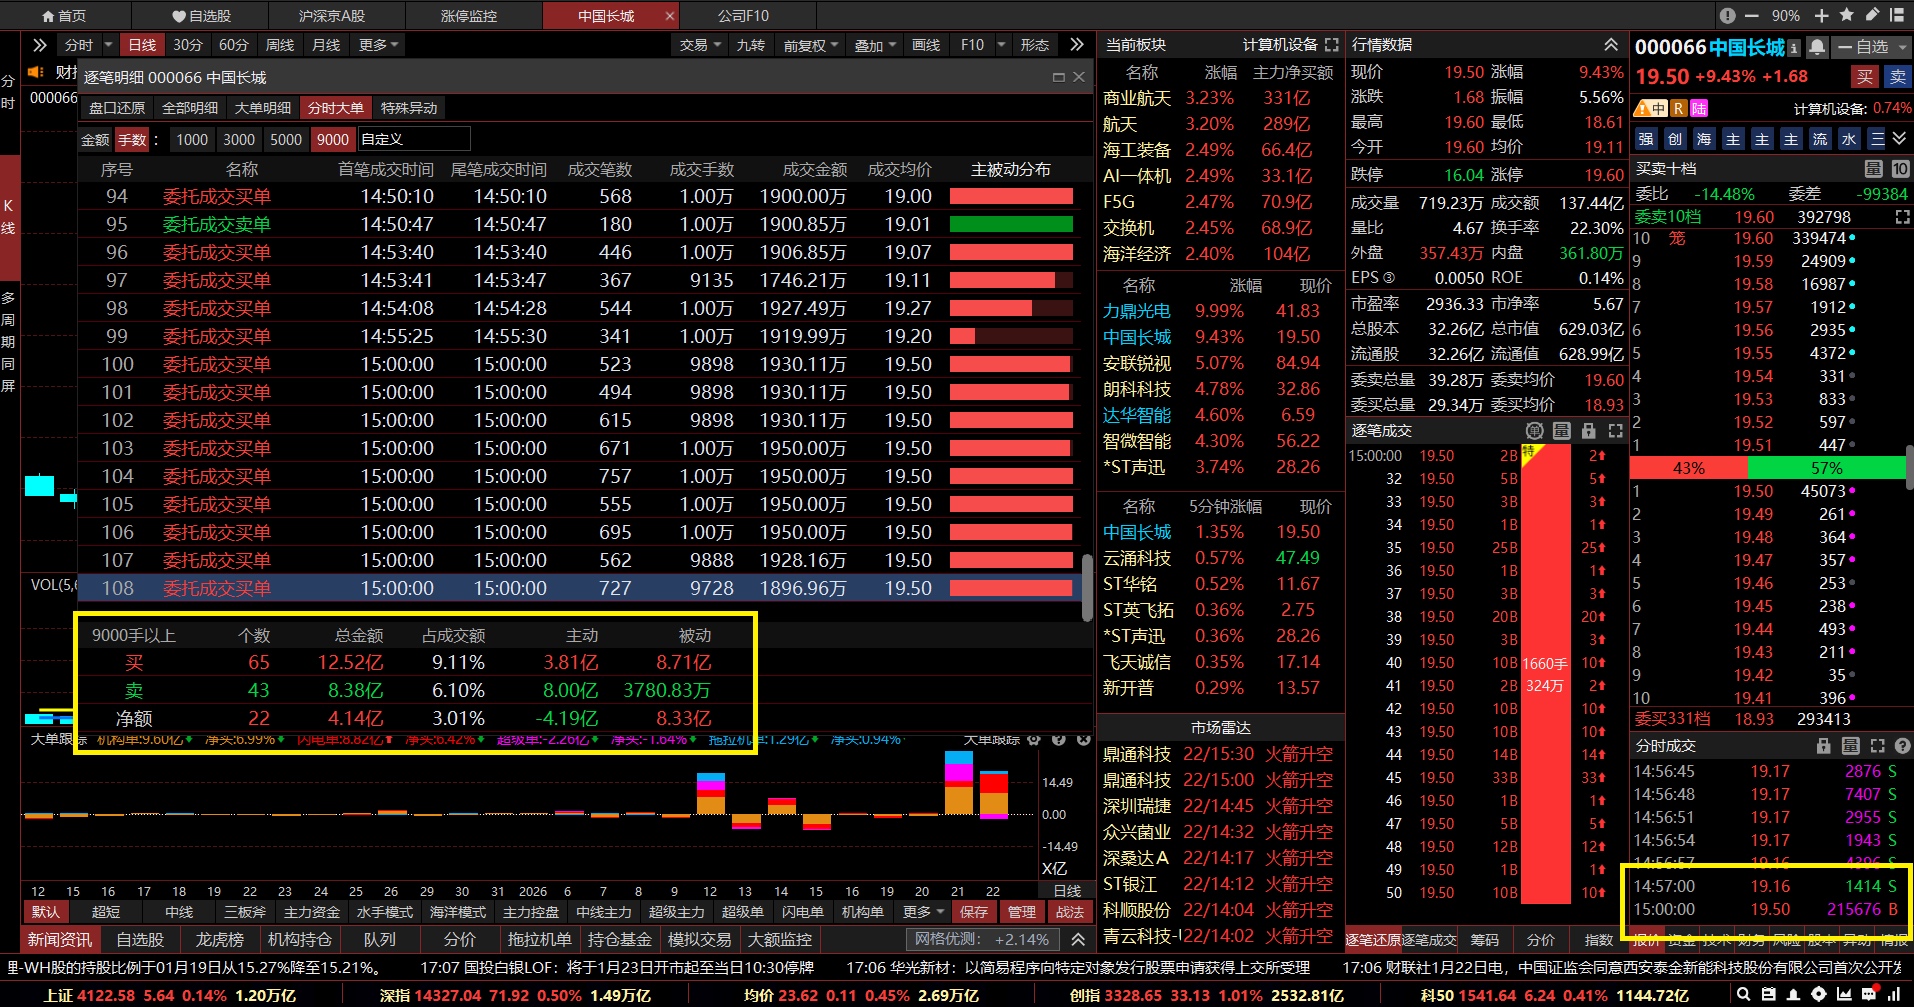Select the 1000 threshold filter
1914x1007 pixels.
(192, 140)
